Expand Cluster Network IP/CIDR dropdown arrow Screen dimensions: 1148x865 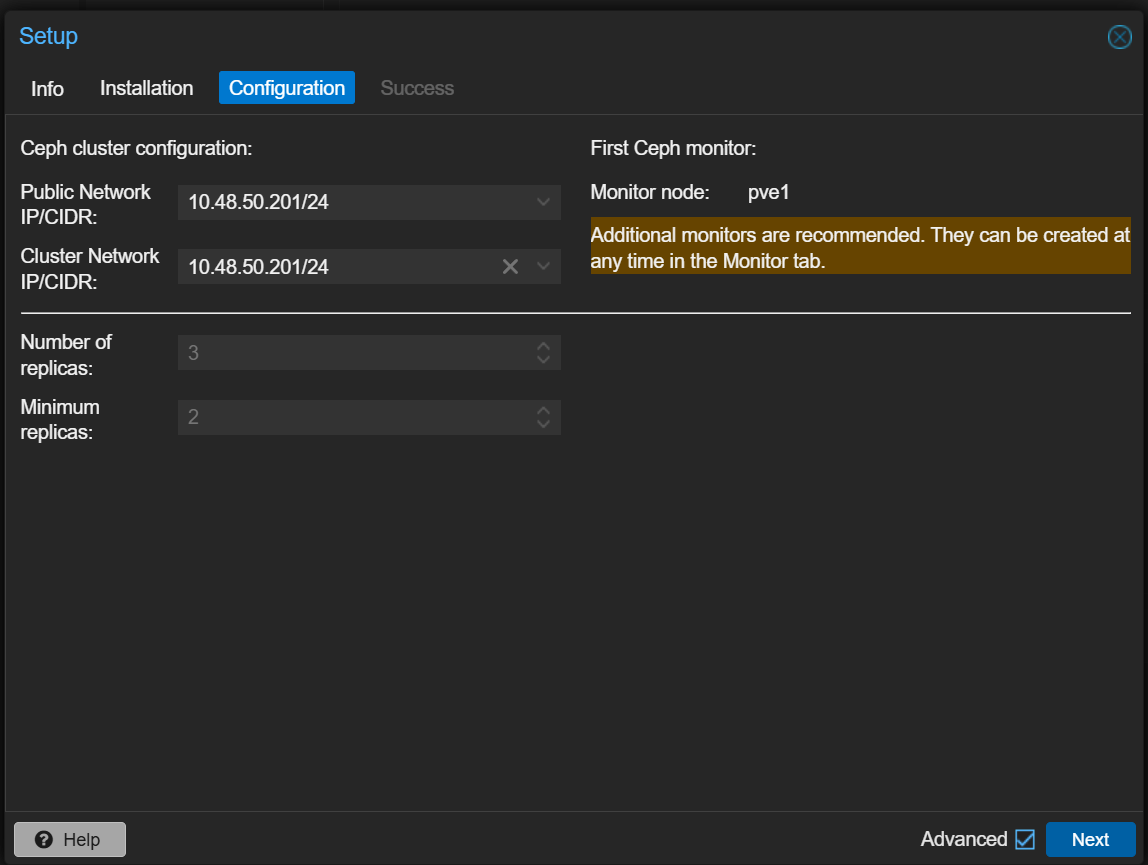tap(543, 267)
